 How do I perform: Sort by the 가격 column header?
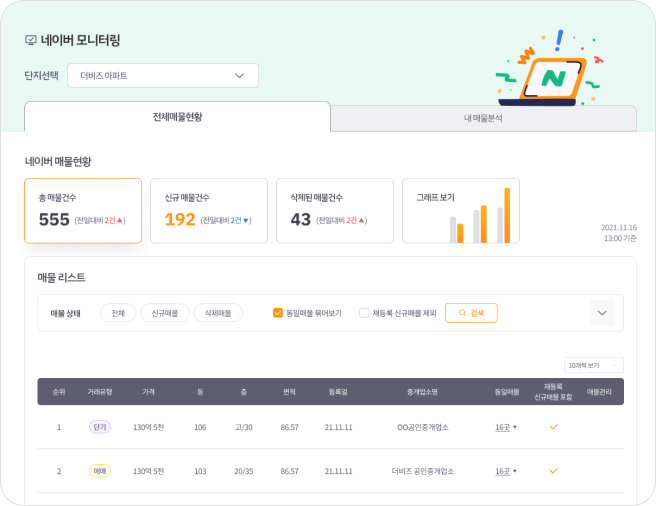tap(149, 392)
